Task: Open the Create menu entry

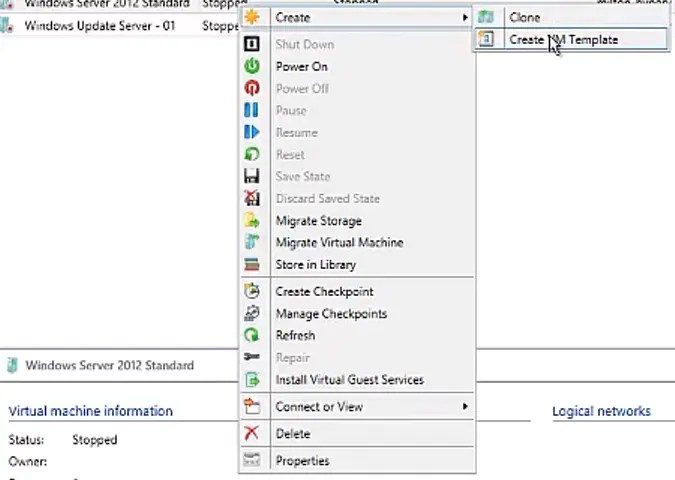Action: [x=357, y=17]
